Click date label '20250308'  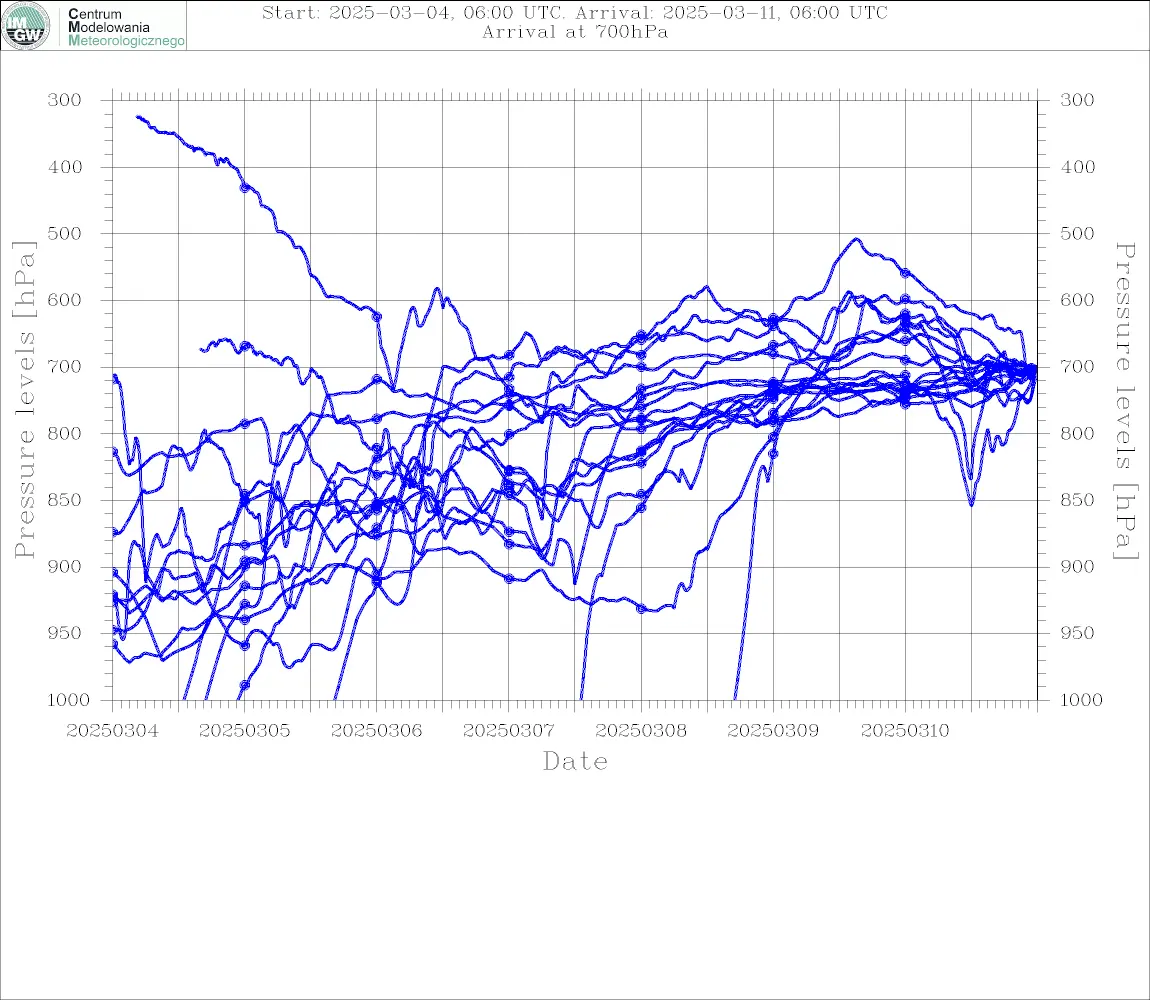(641, 731)
